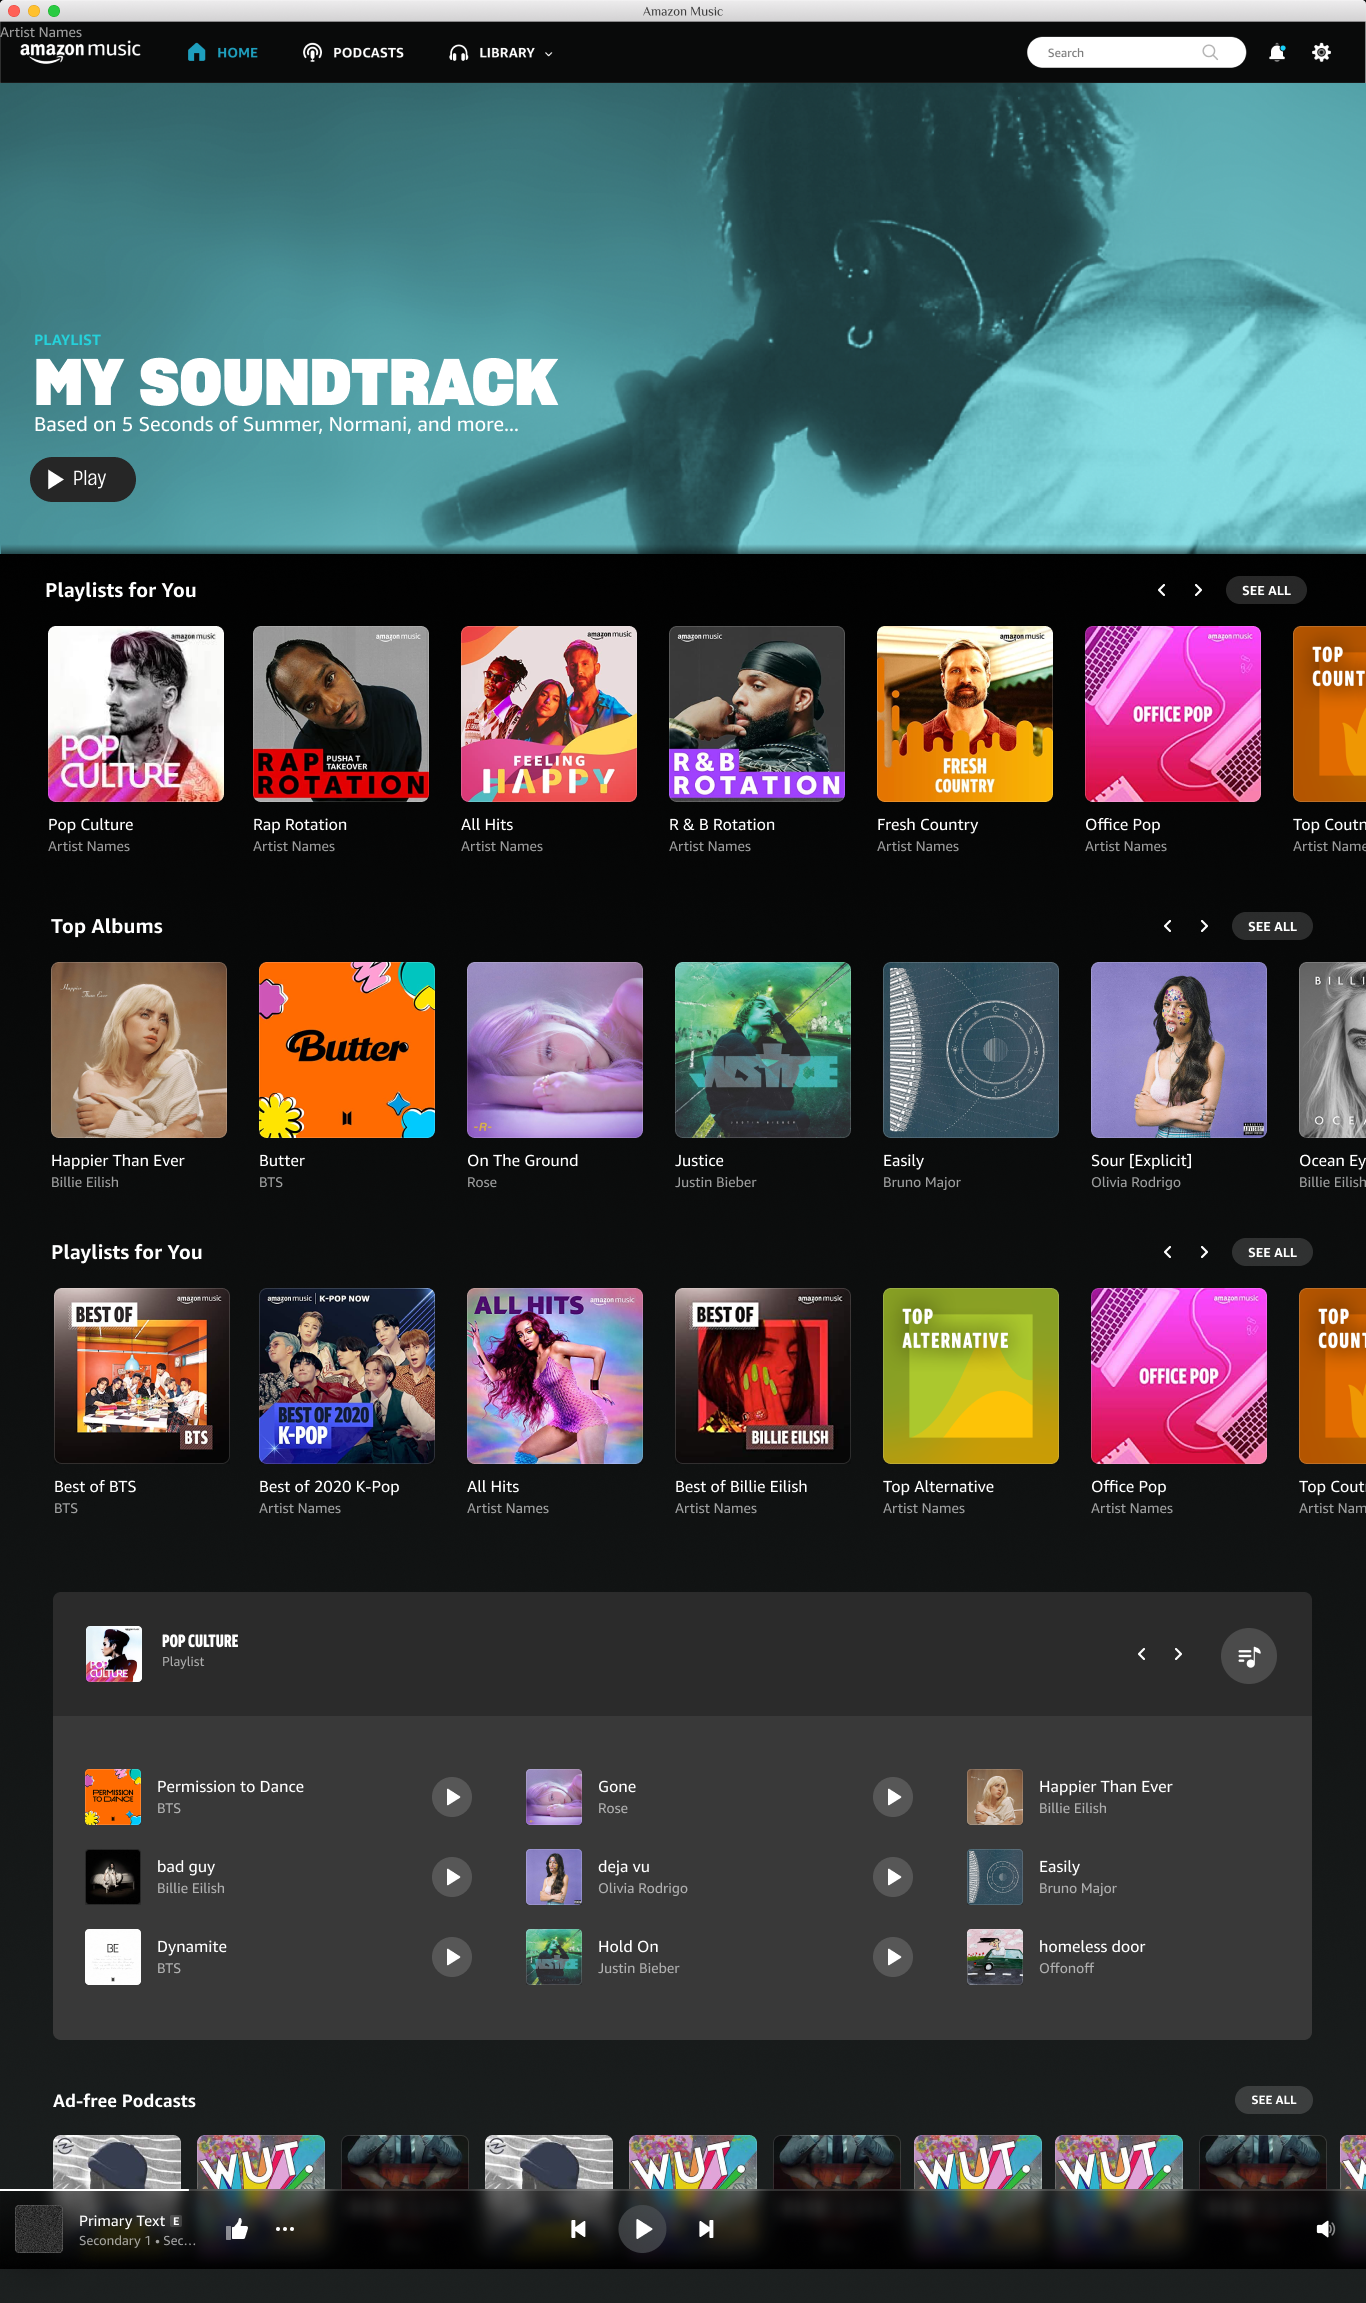
Task: Open Feeling Happy All Hits cover
Action: click(x=549, y=714)
